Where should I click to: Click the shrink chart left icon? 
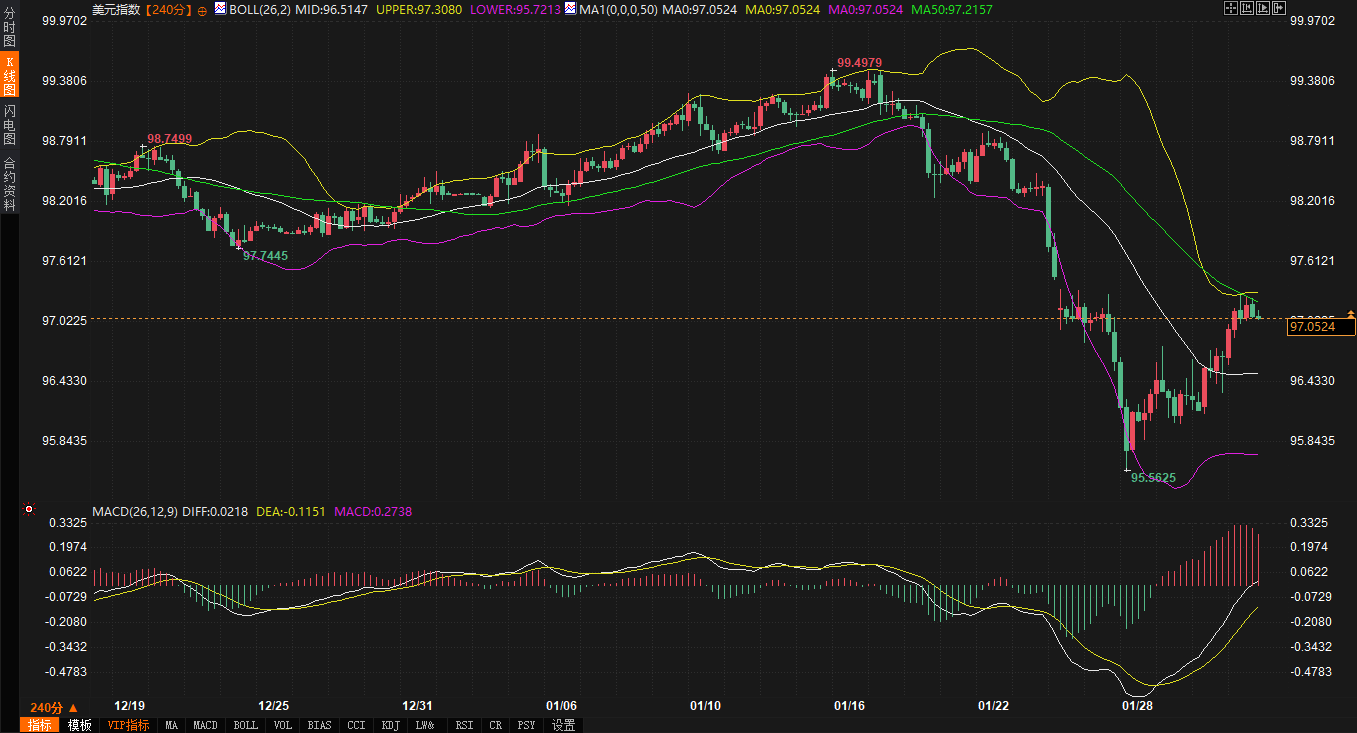1246,8
